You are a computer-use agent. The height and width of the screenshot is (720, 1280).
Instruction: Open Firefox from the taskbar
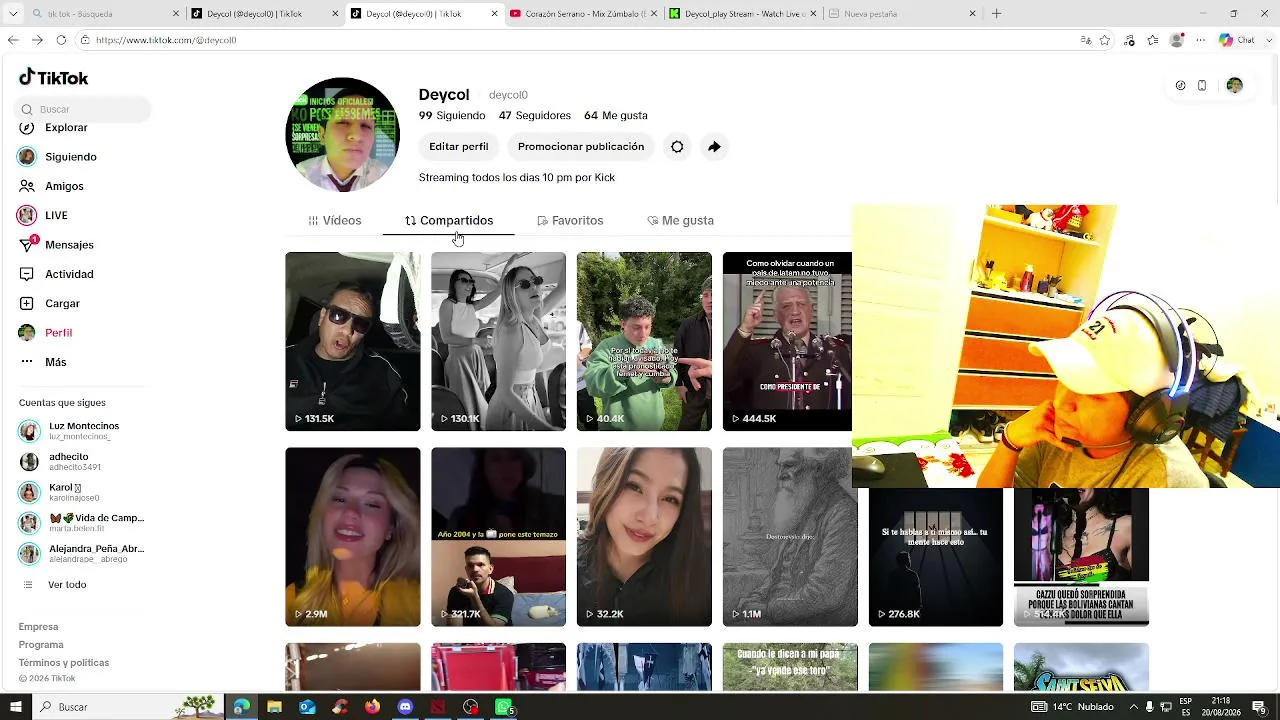372,707
